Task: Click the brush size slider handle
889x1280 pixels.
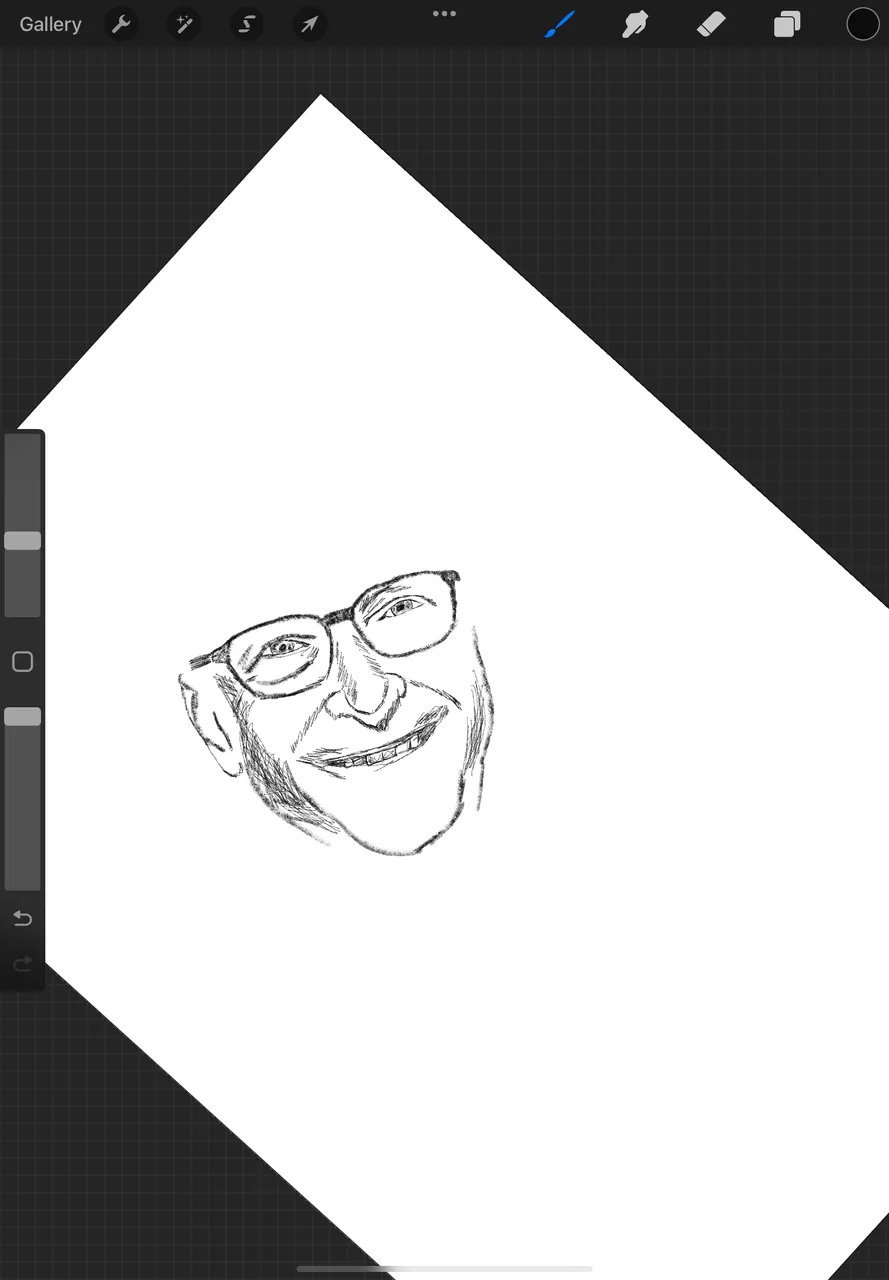Action: click(22, 541)
